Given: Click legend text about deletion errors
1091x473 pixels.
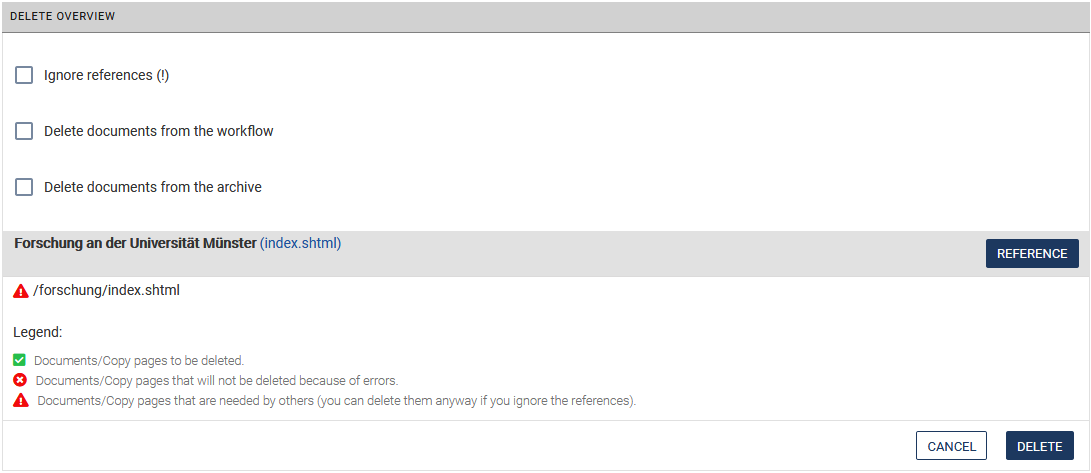Looking at the screenshot, I should click(x=216, y=380).
